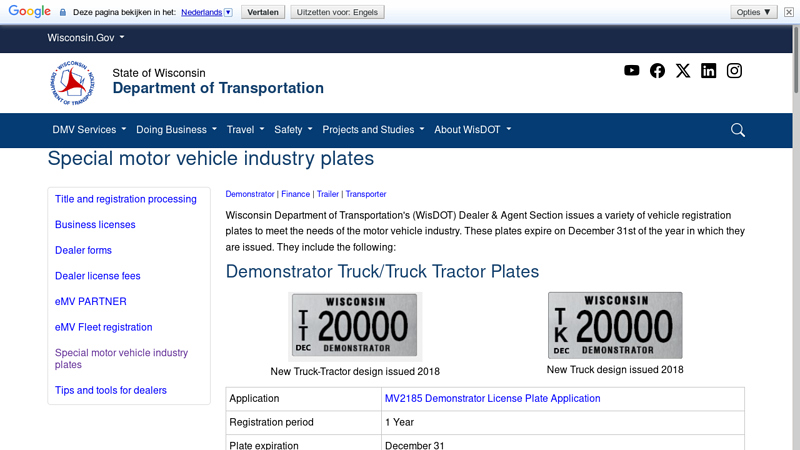
Task: Close the Google translate bar
Action: pos(789,12)
